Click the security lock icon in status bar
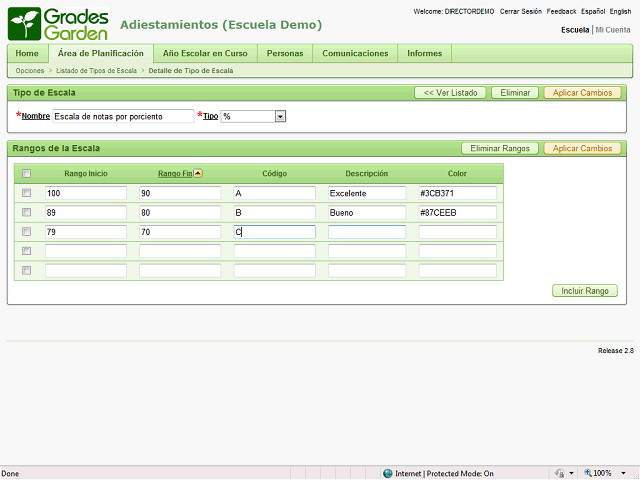Viewport: 640px width, 480px height. click(x=560, y=473)
